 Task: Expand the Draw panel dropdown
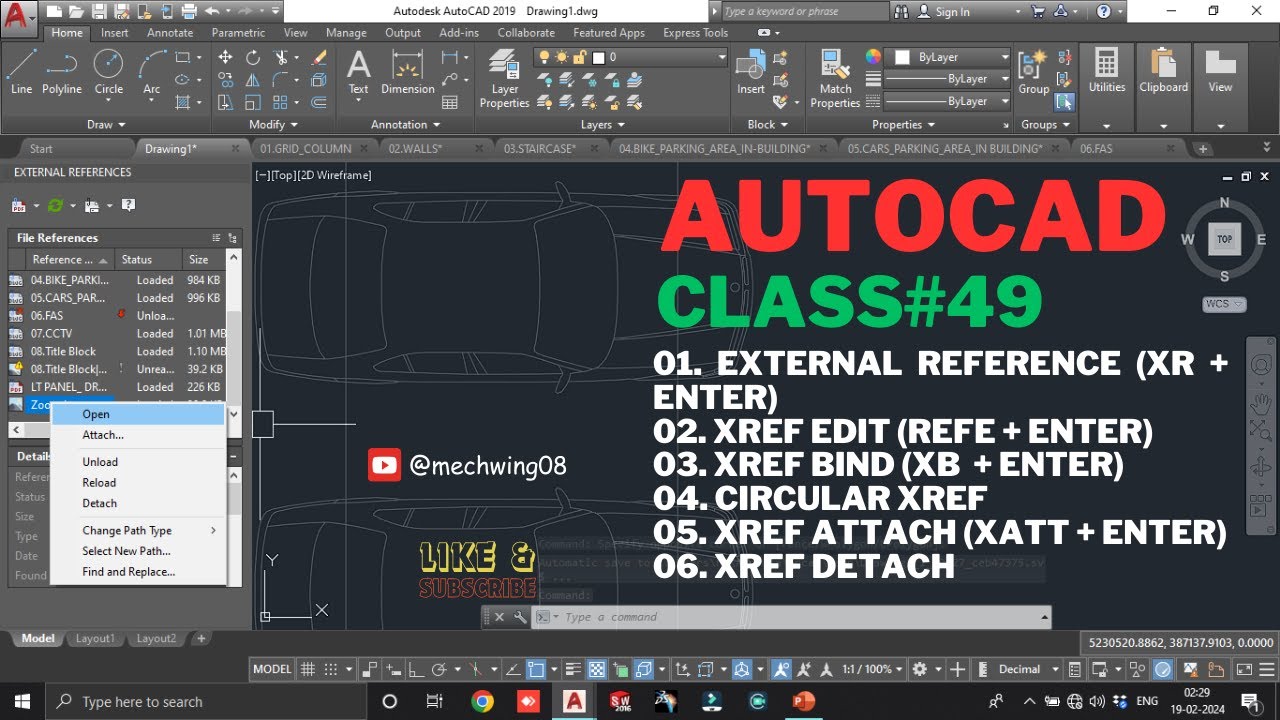tap(107, 125)
